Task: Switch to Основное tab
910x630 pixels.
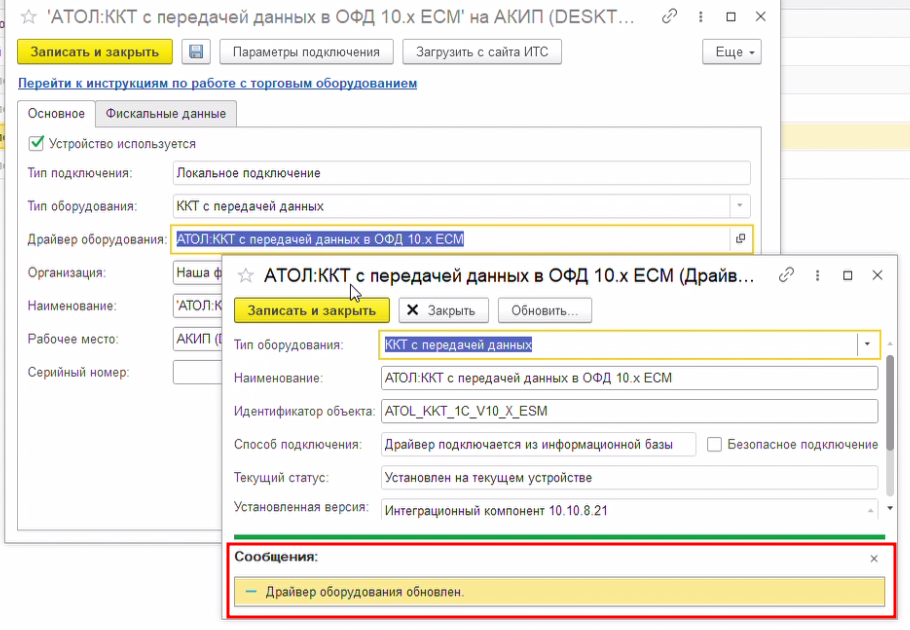Action: click(x=56, y=114)
